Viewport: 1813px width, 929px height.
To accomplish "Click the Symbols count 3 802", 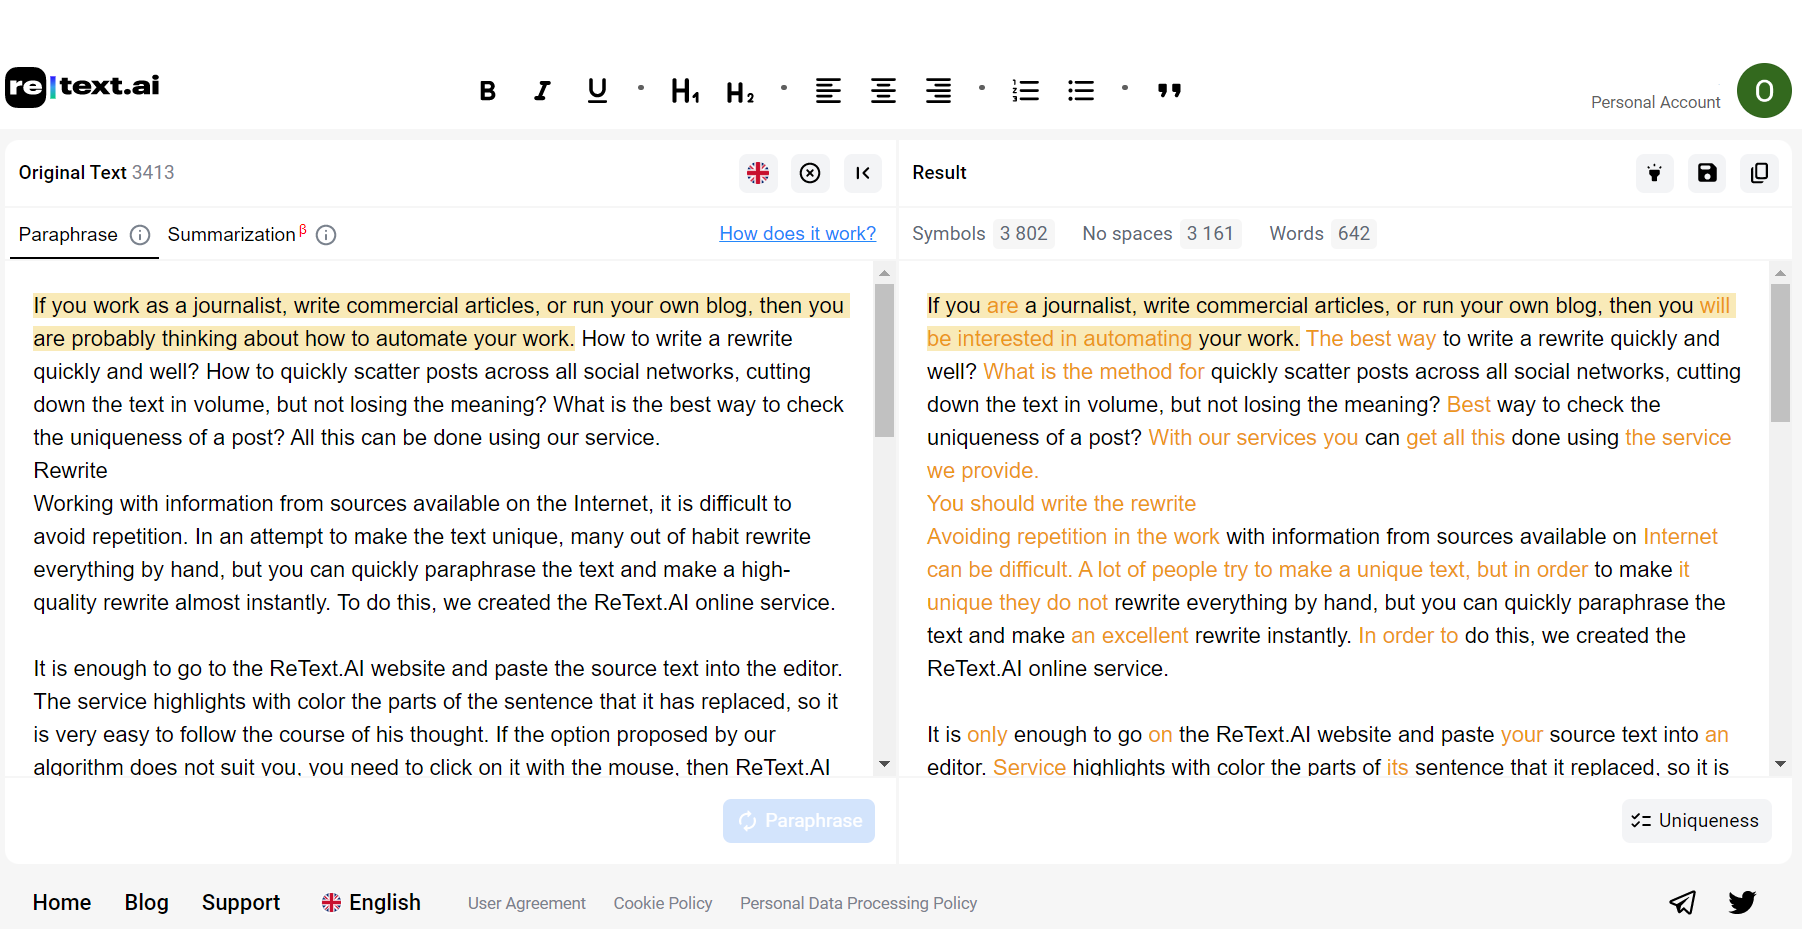I will (1023, 234).
